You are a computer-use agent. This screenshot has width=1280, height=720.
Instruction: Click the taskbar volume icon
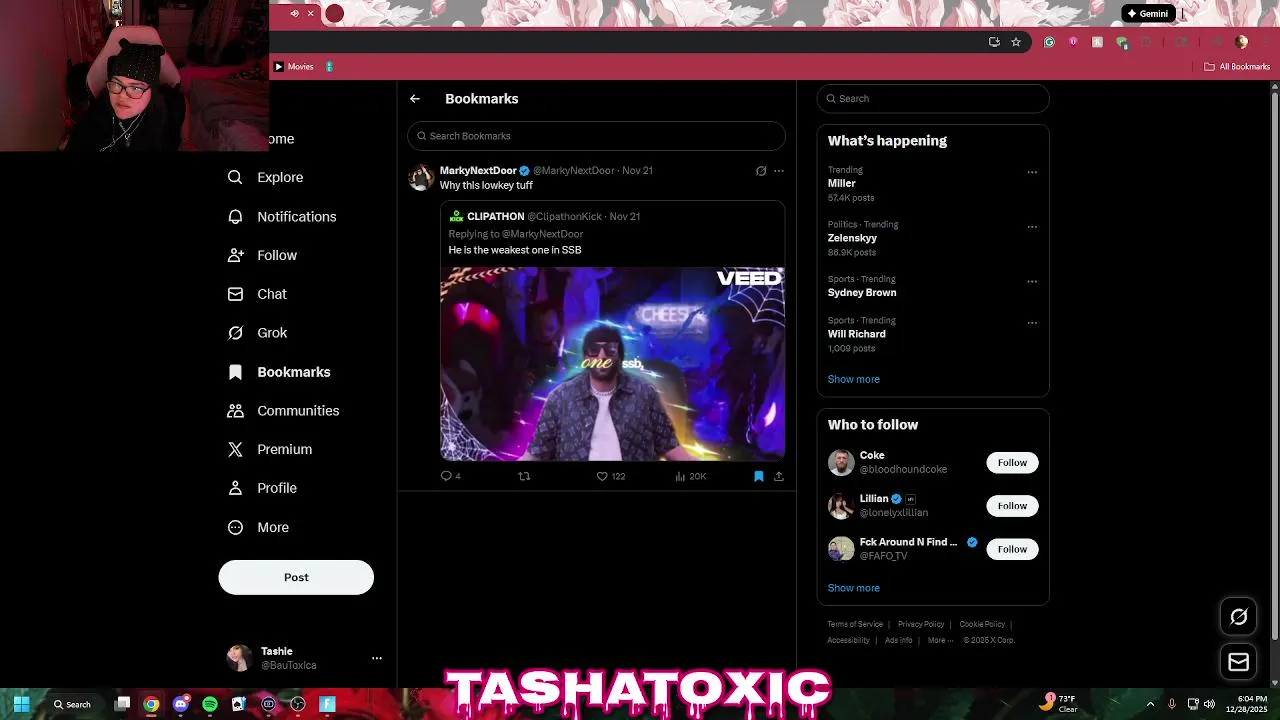[1210, 704]
